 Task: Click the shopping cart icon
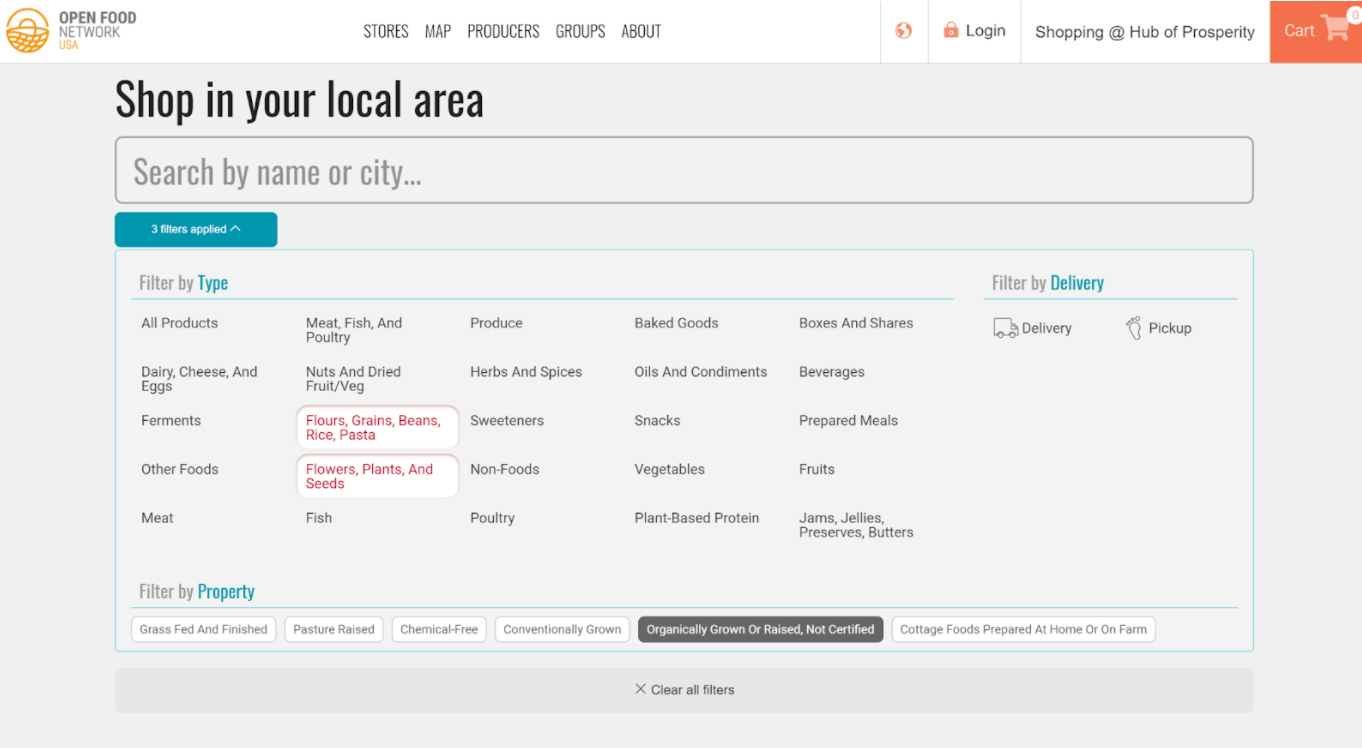point(1335,28)
